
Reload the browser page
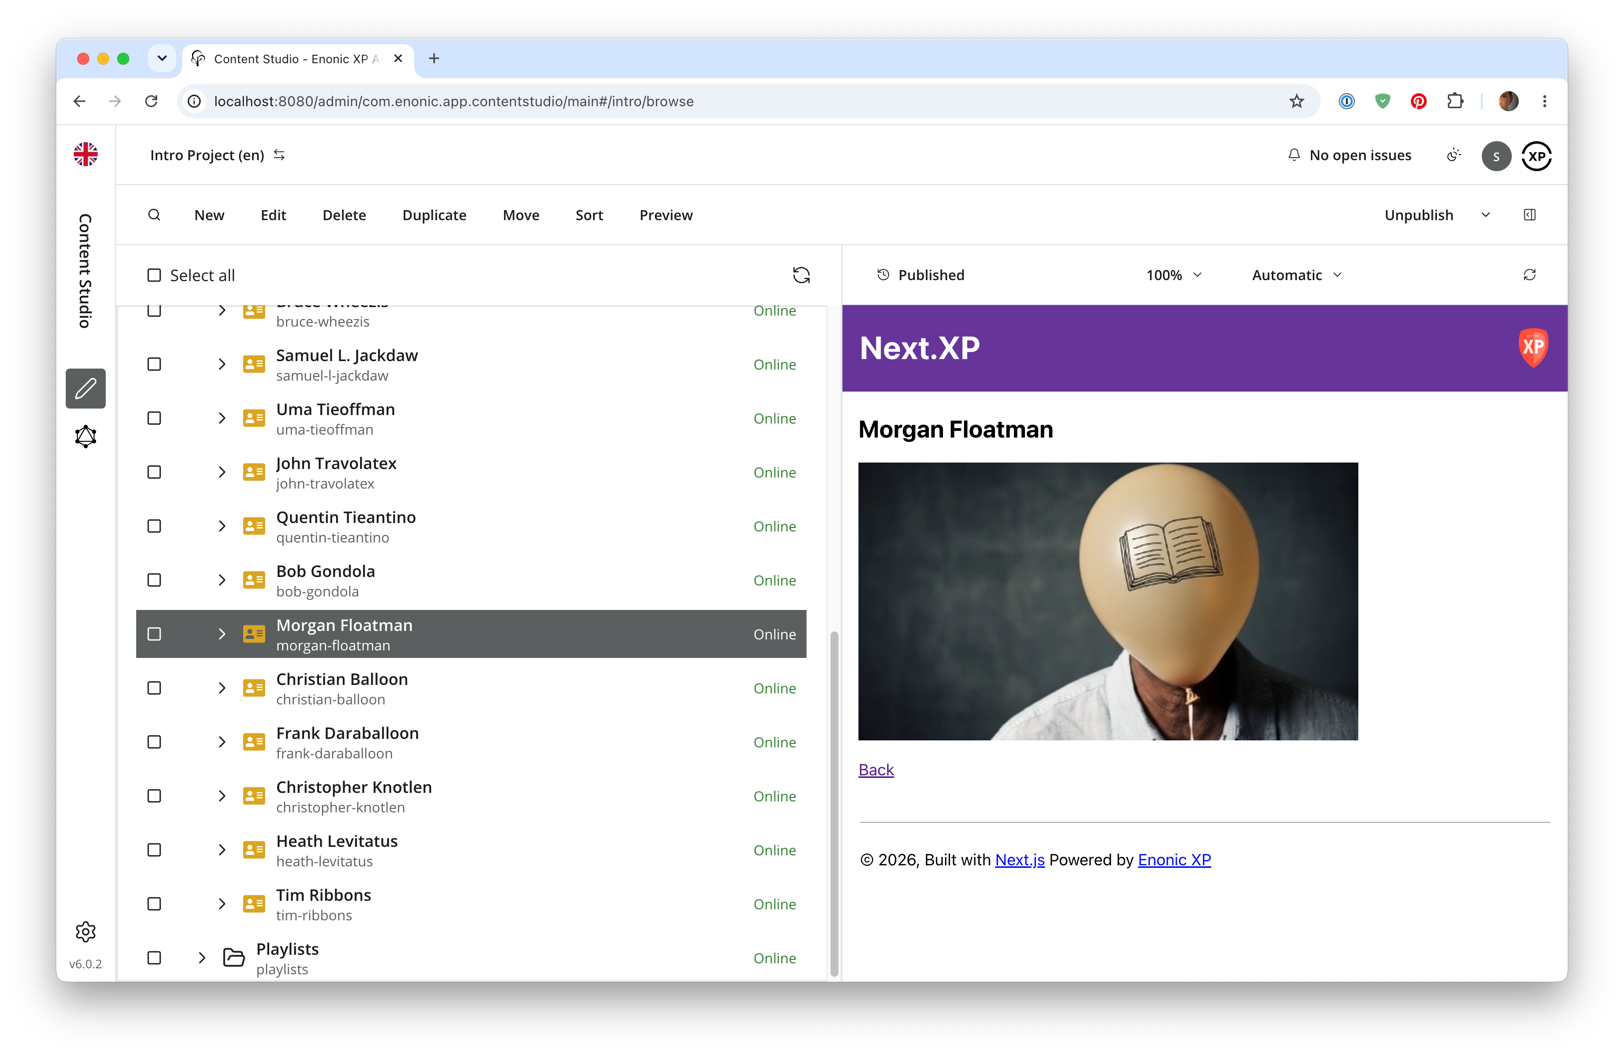point(152,101)
